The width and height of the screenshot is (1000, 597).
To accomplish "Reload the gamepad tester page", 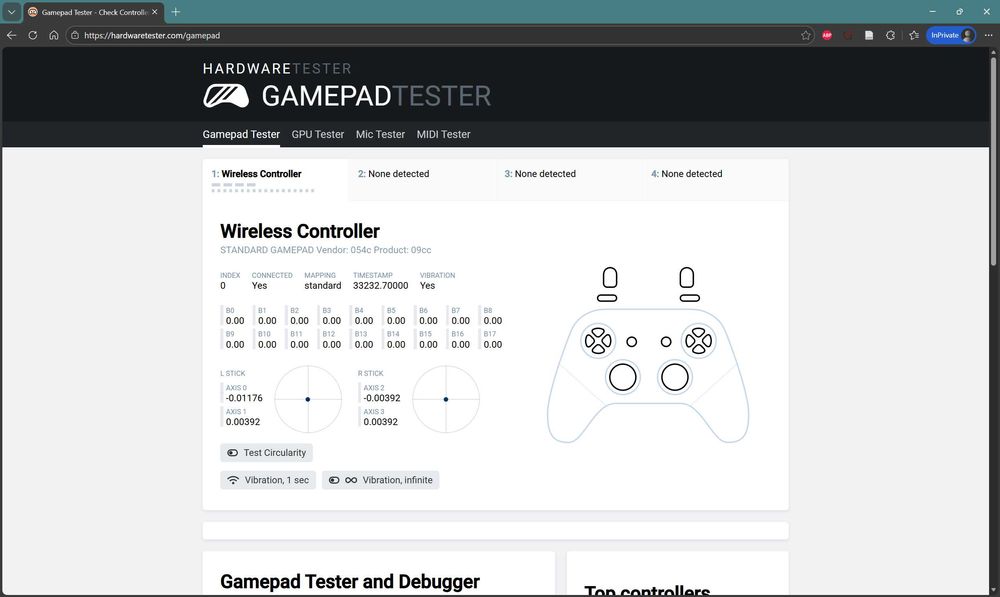I will (33, 35).
